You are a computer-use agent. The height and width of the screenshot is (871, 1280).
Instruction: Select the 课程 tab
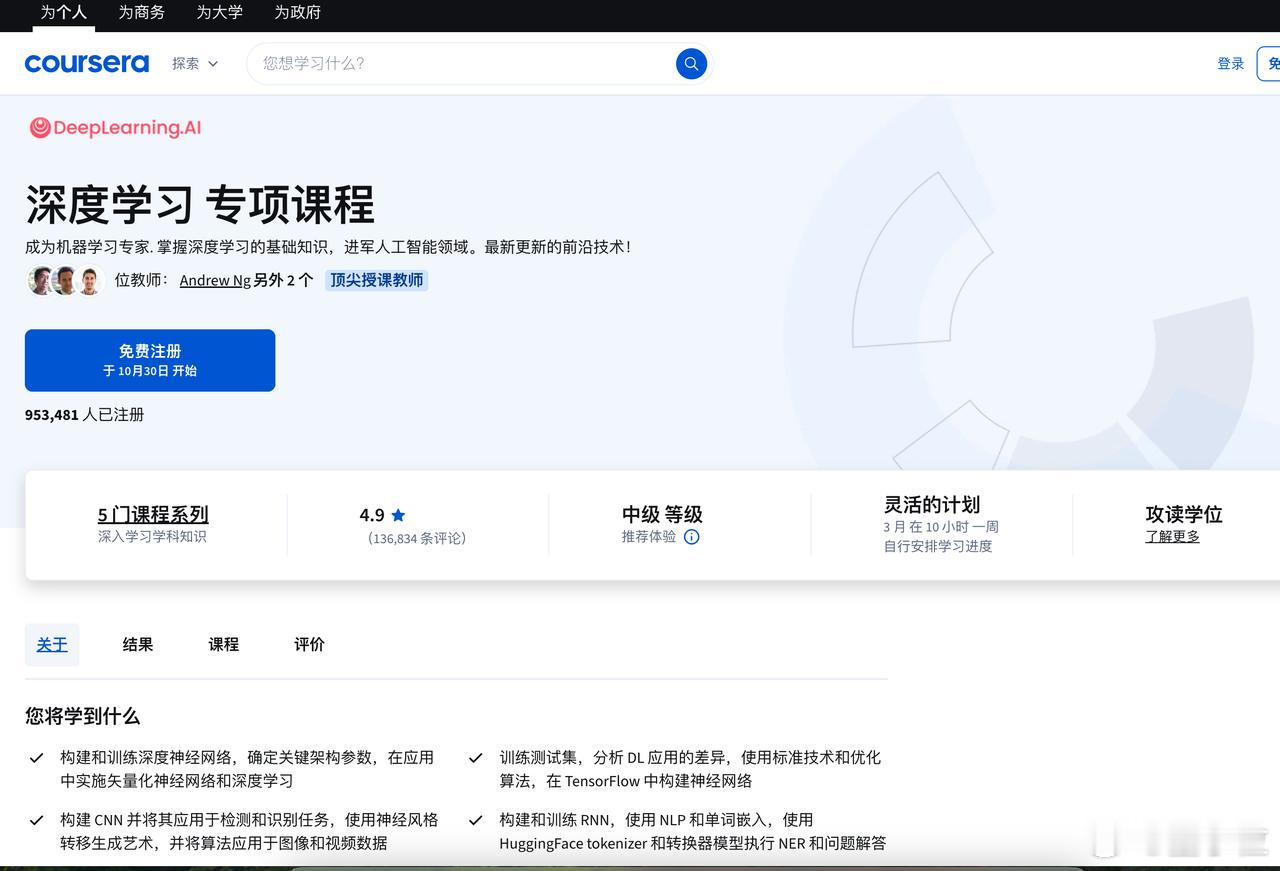click(x=224, y=645)
